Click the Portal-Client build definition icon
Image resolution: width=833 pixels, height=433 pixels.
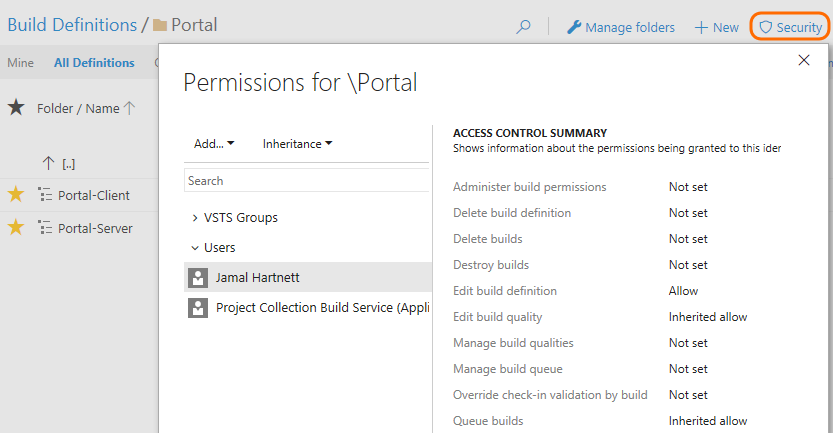click(x=45, y=195)
